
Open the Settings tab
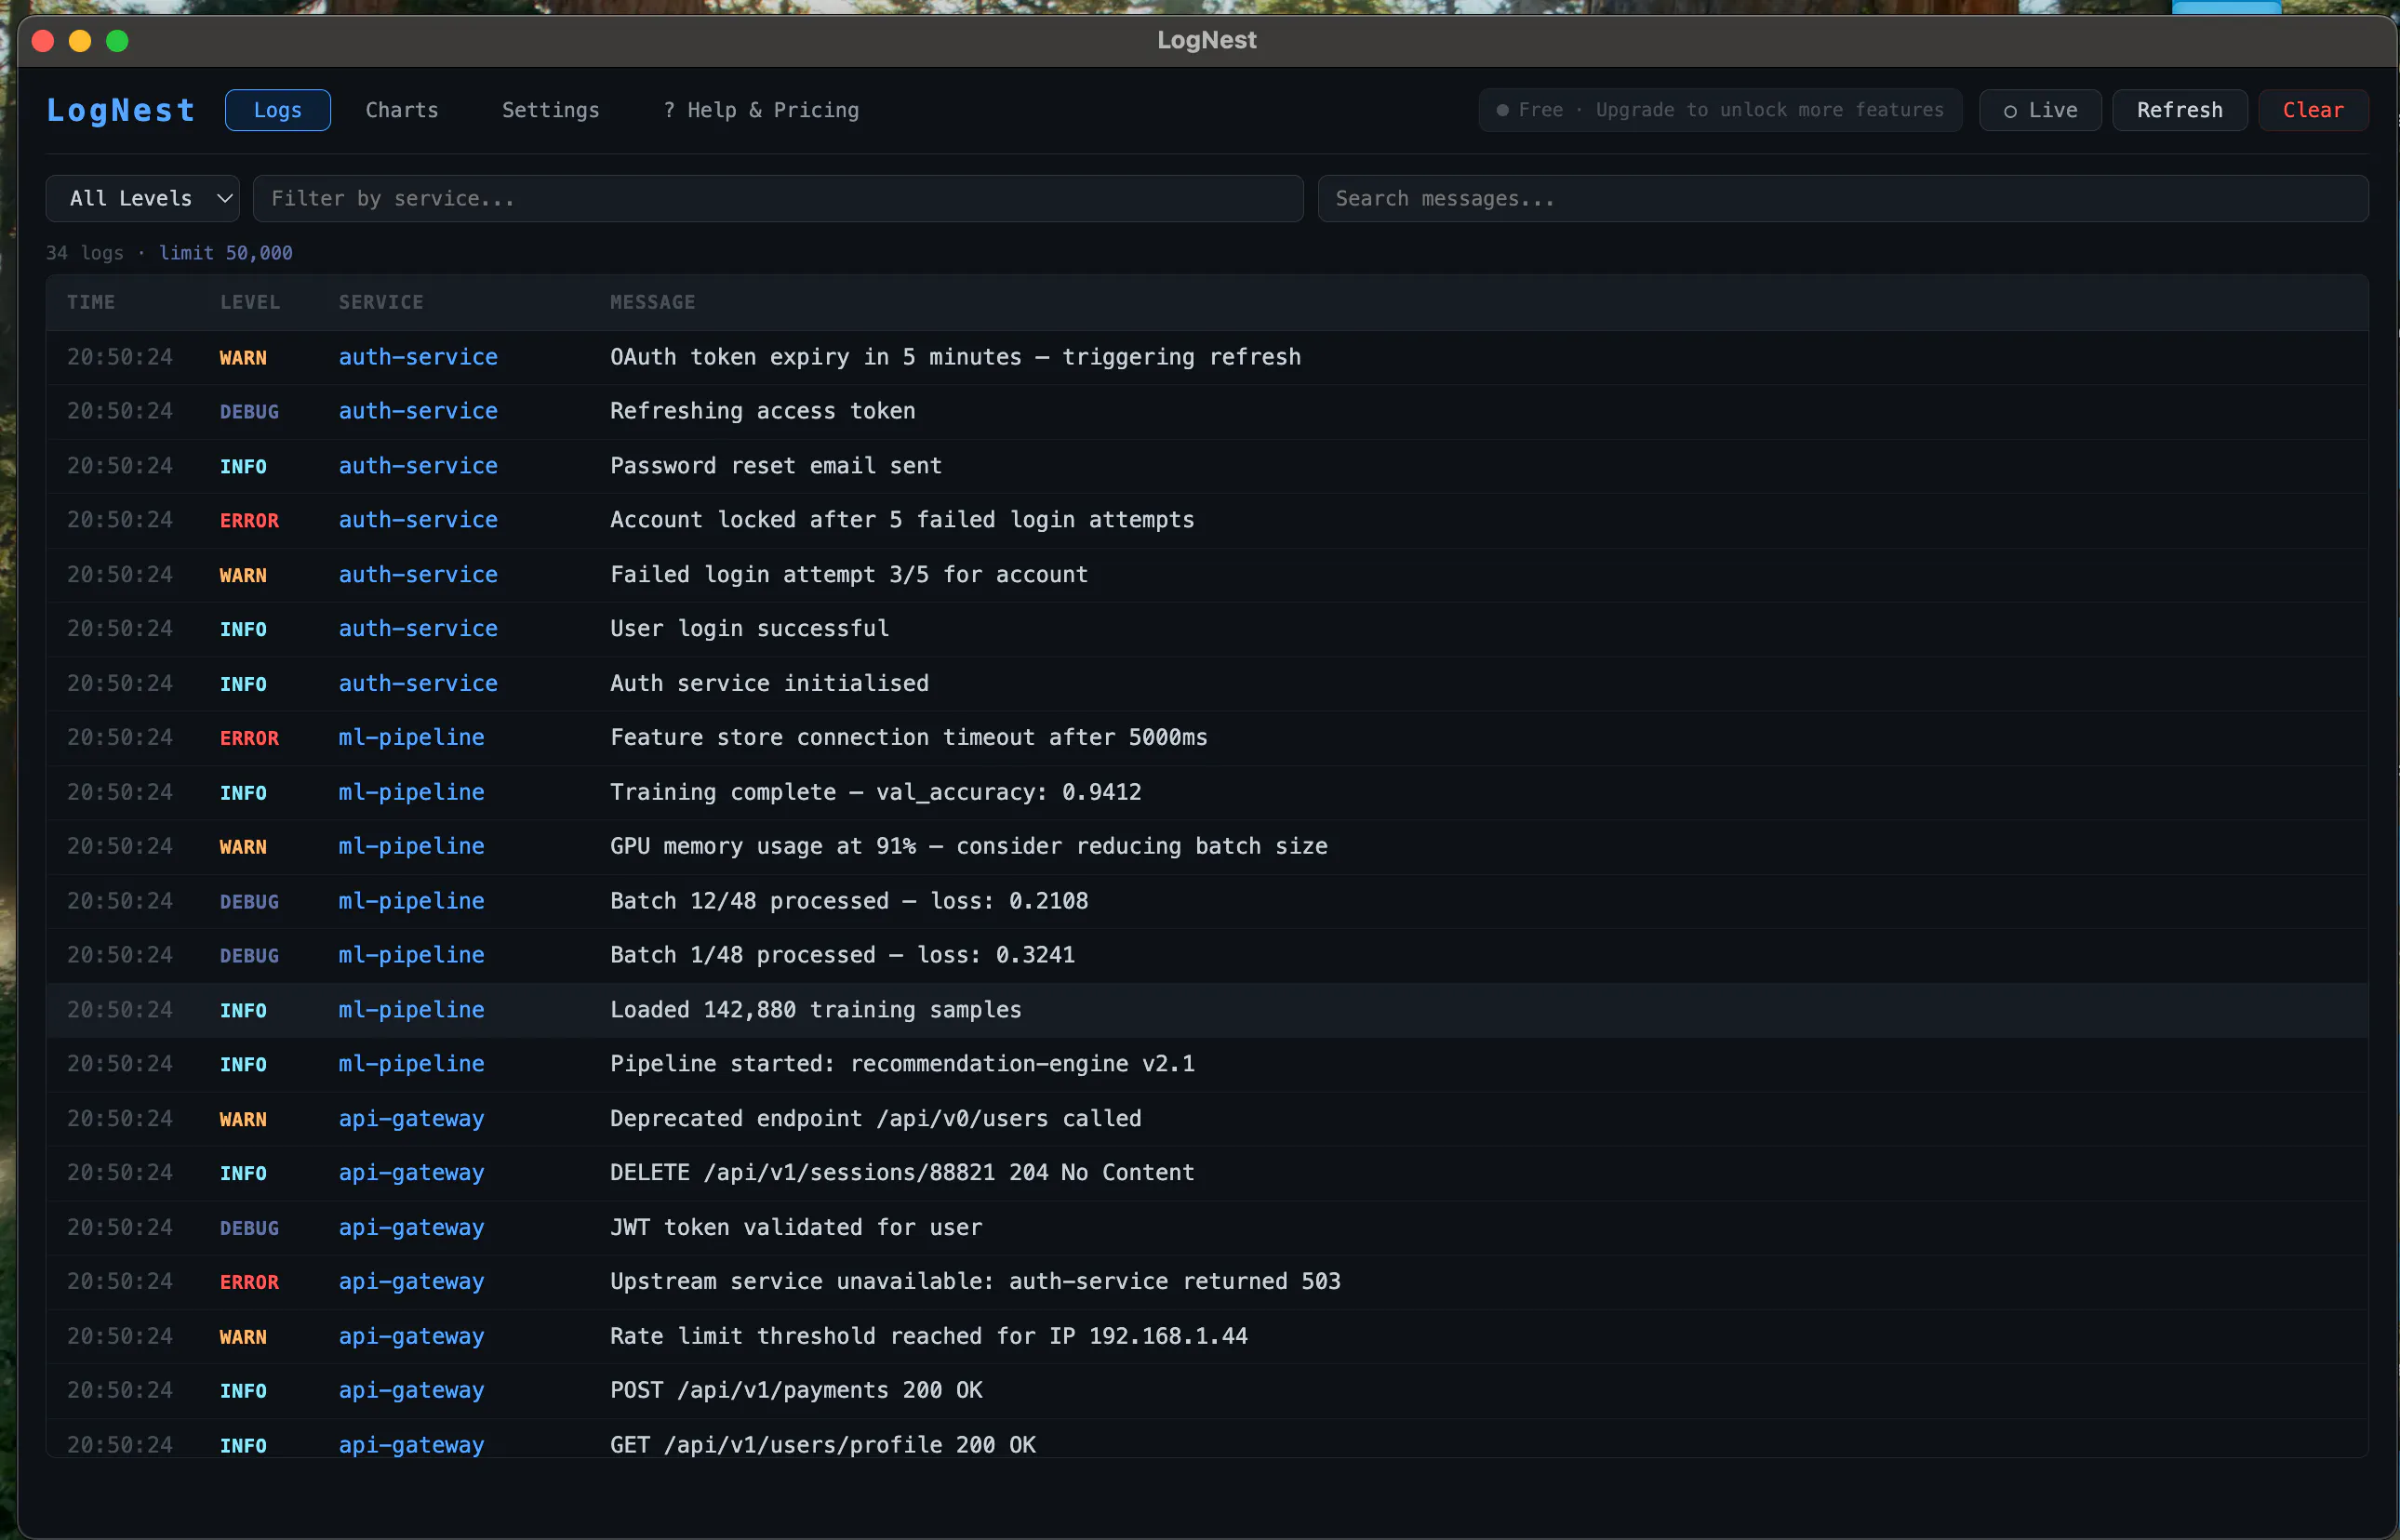tap(550, 110)
